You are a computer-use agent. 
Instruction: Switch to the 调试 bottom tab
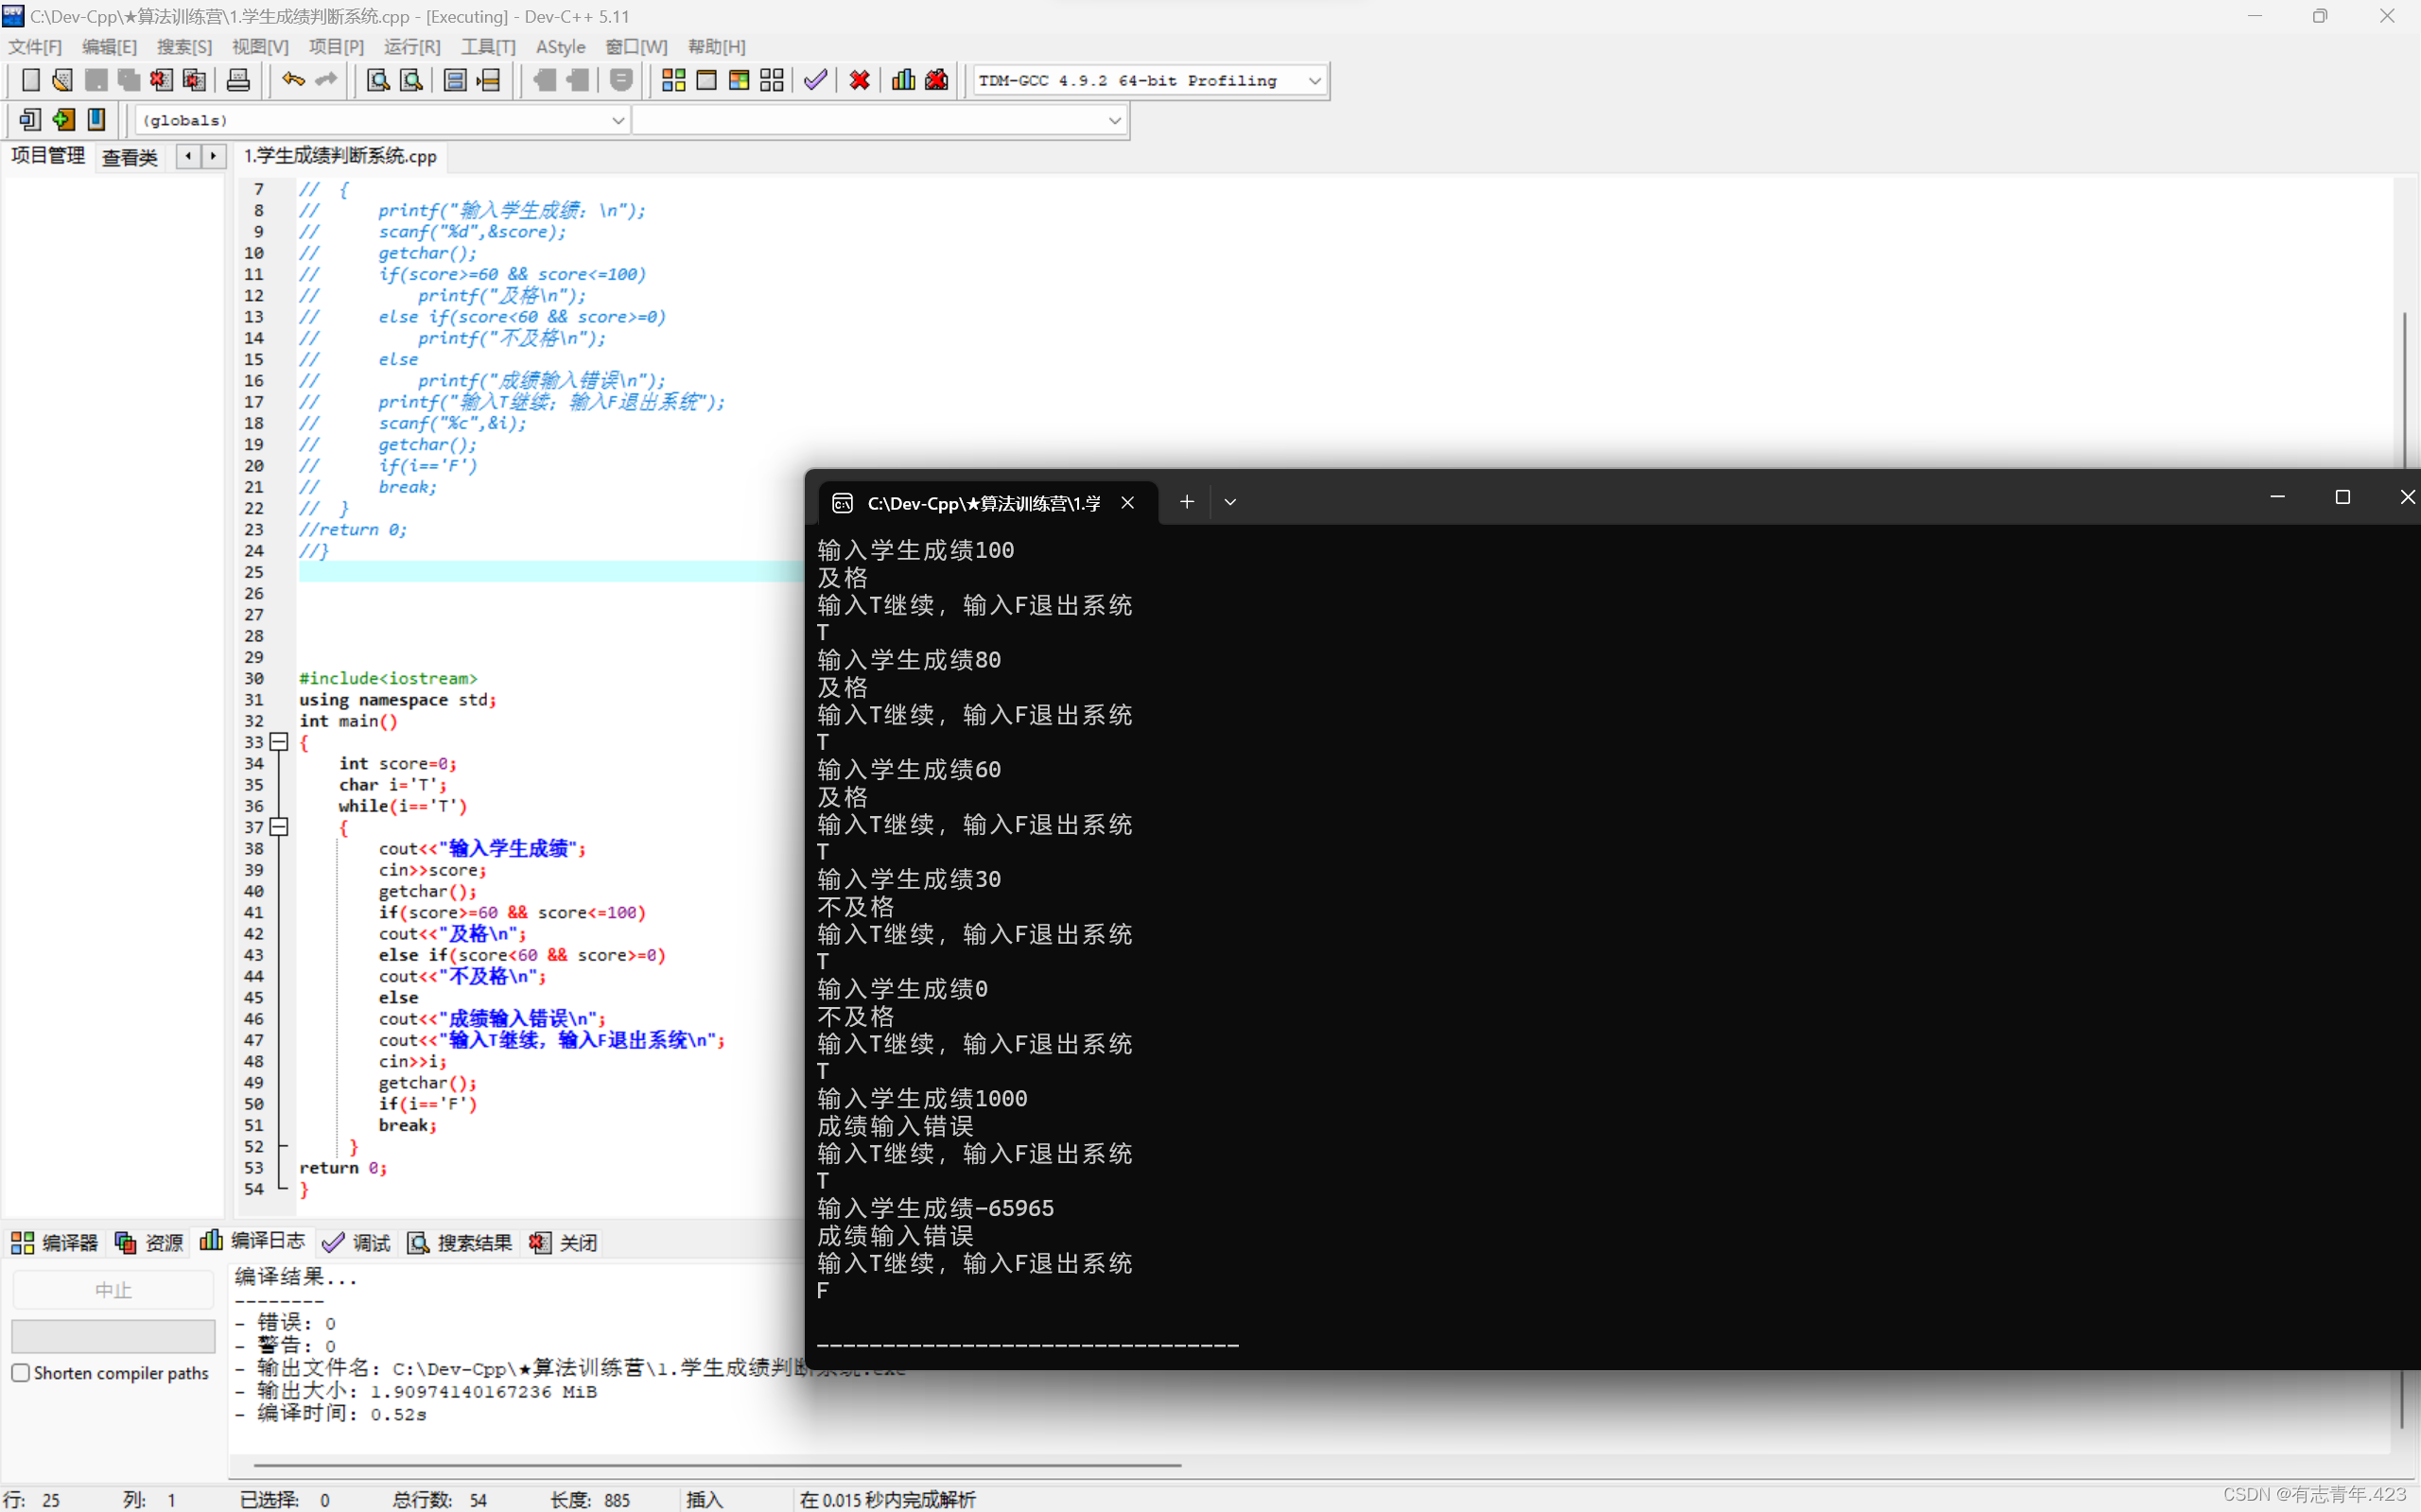(357, 1242)
